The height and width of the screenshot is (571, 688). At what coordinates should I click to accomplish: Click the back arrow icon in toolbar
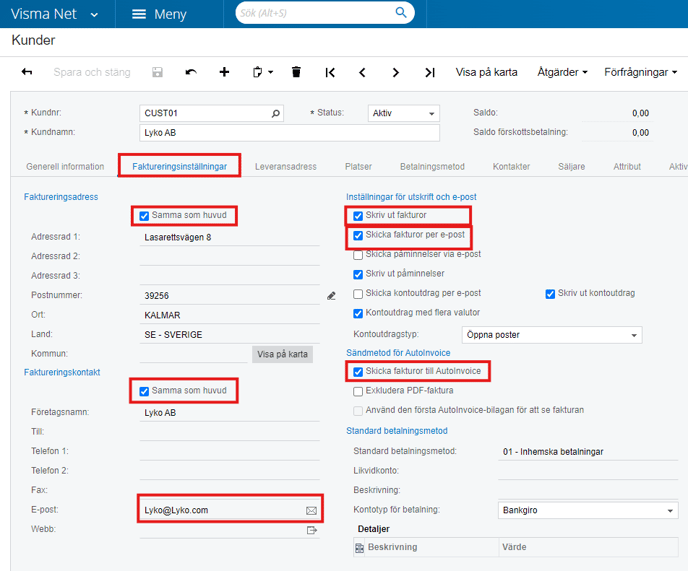(27, 72)
